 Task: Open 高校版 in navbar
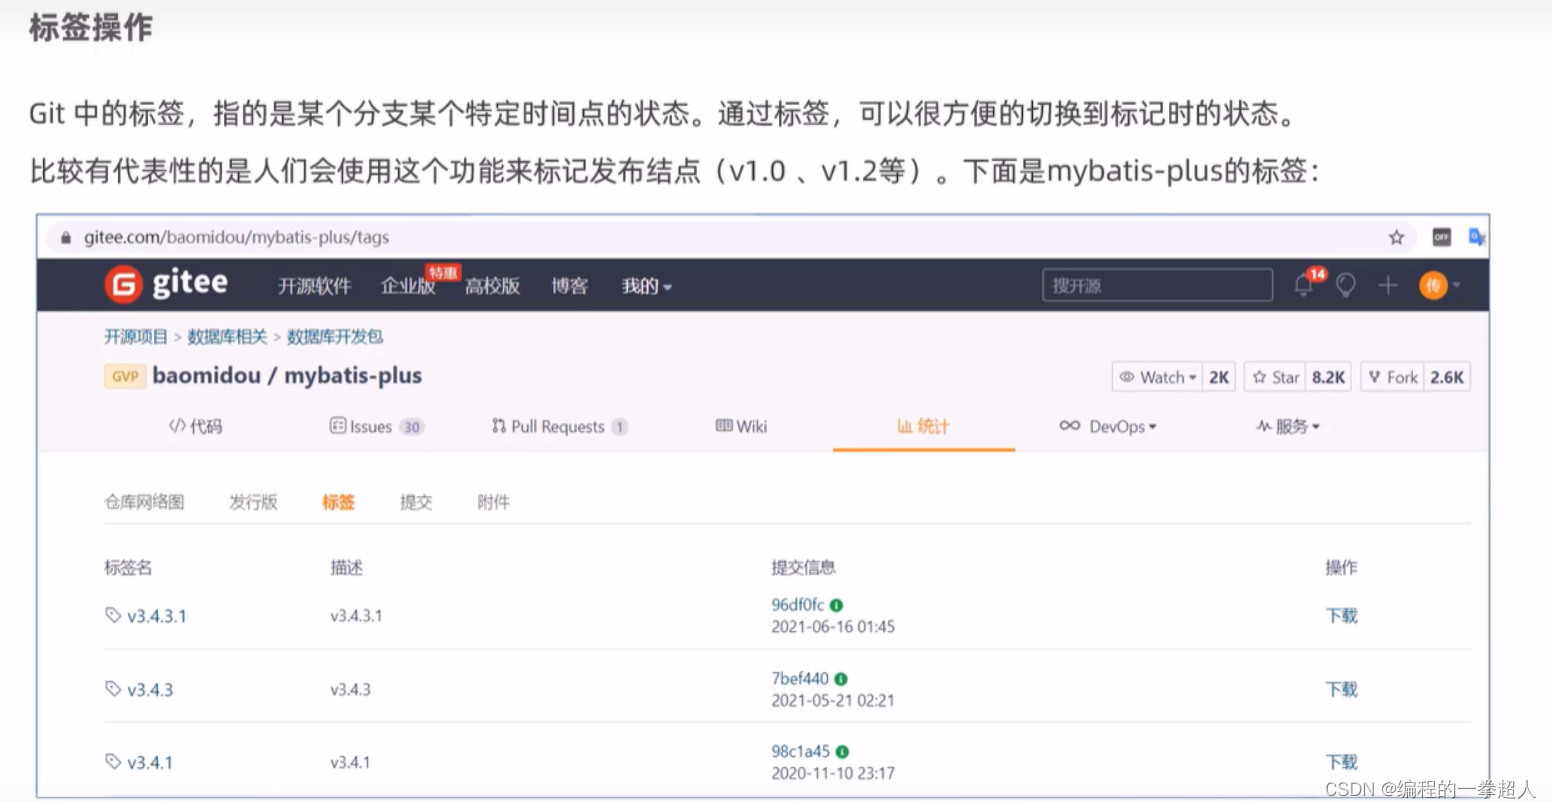(492, 286)
